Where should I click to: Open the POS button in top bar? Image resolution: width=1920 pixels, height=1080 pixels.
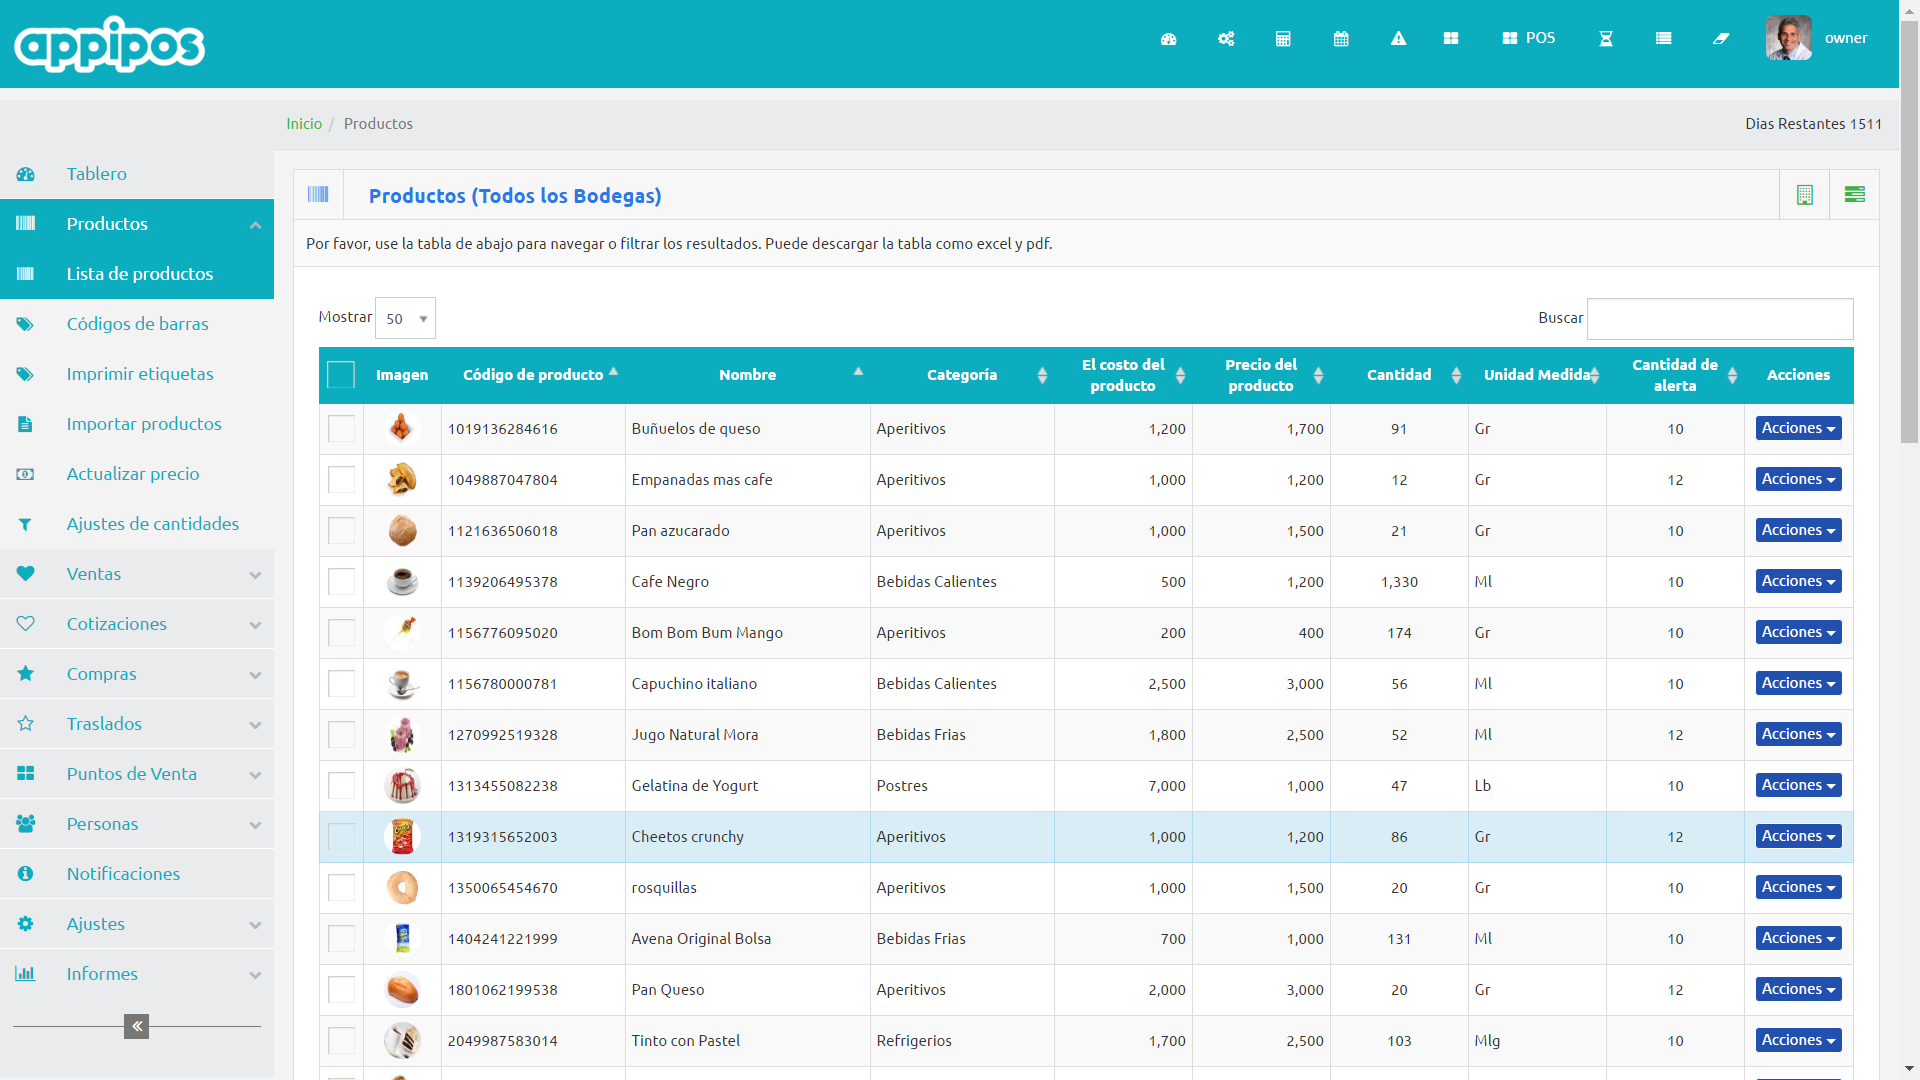(1529, 38)
